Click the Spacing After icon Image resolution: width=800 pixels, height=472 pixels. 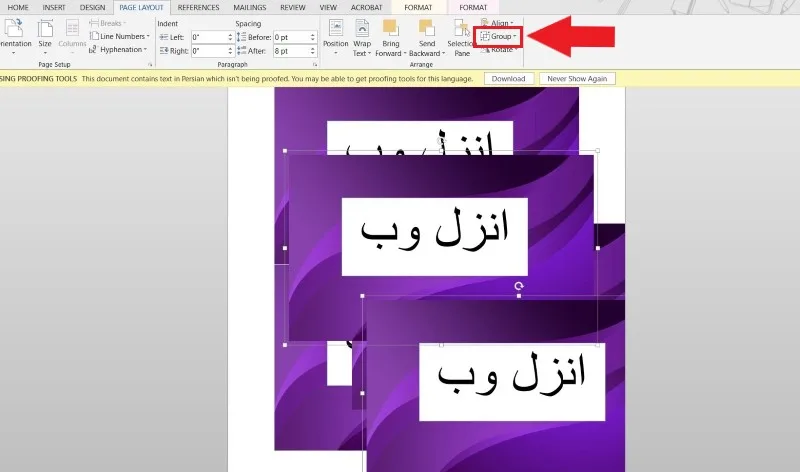[241, 51]
